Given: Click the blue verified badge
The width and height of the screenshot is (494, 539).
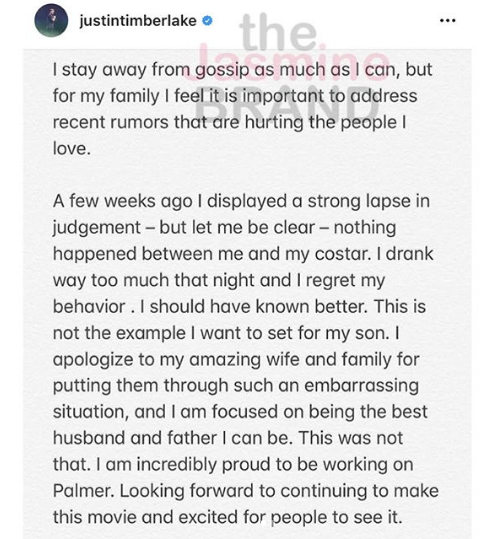Looking at the screenshot, I should click(x=207, y=21).
